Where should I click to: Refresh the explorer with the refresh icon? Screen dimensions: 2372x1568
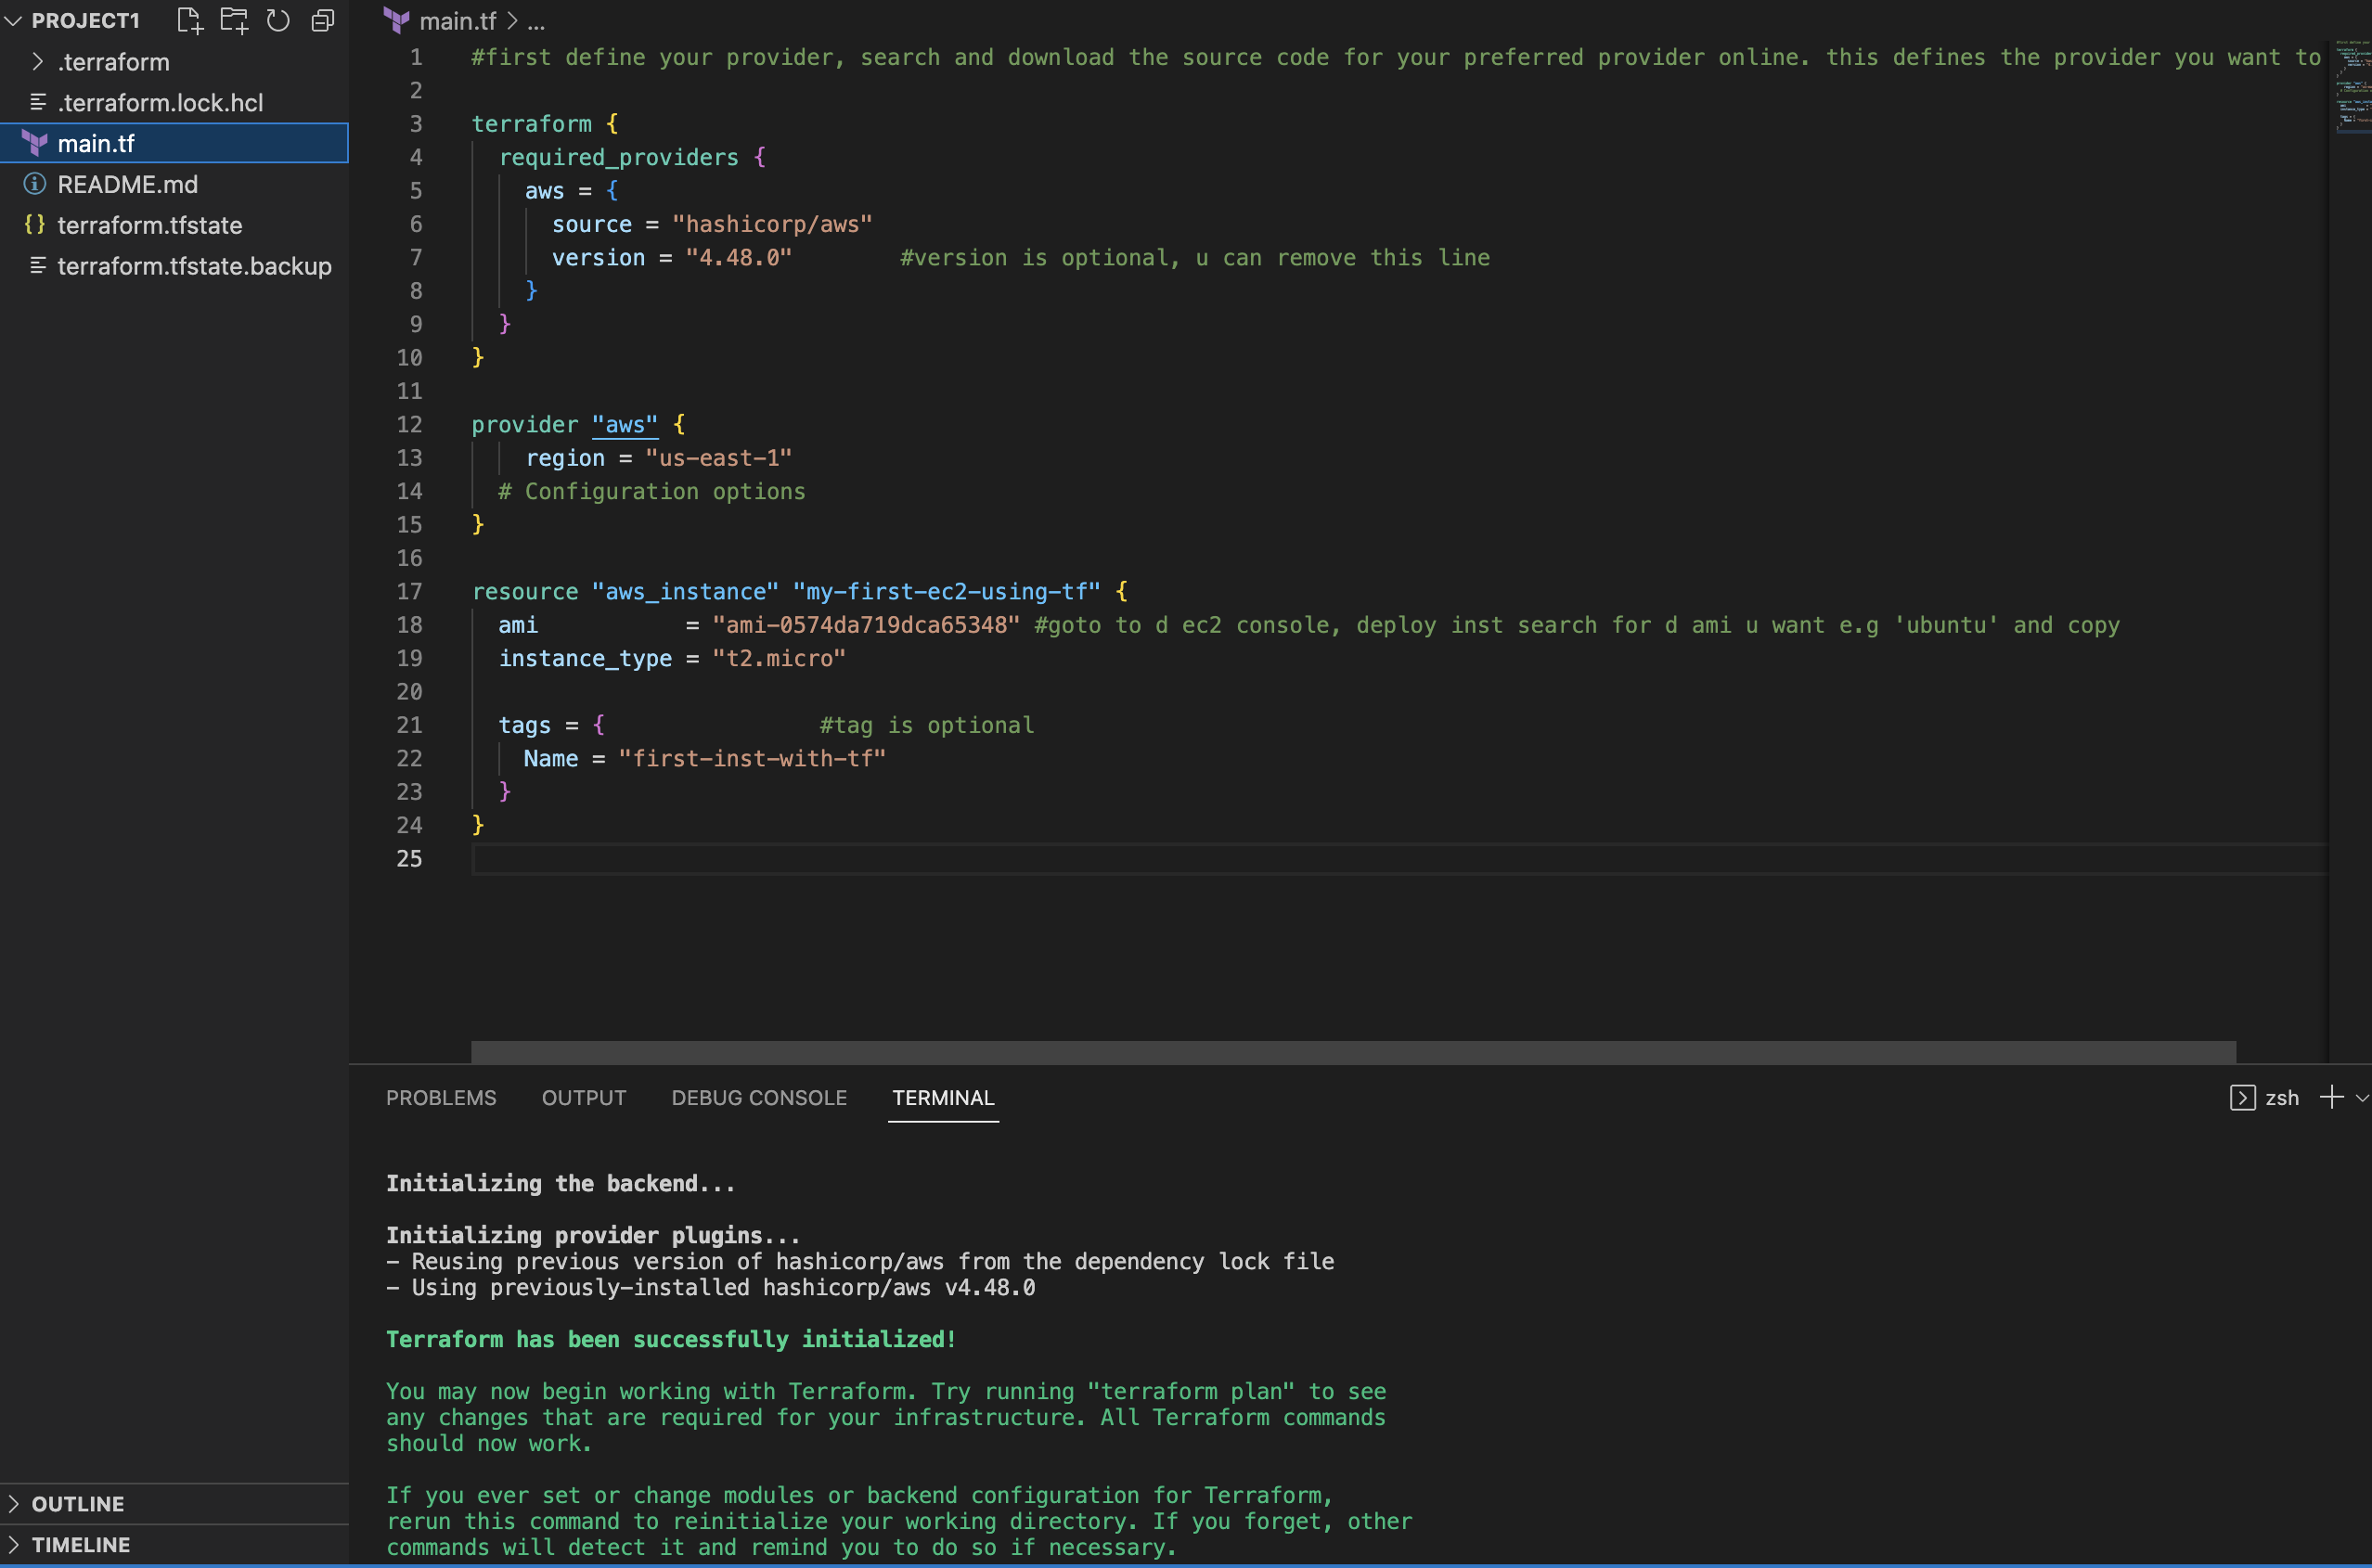click(278, 20)
